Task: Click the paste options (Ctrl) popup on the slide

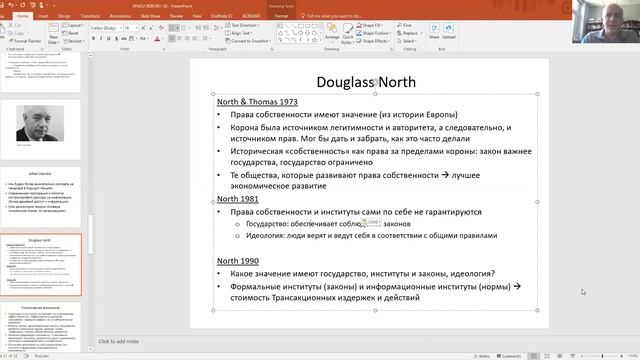Action: [371, 222]
